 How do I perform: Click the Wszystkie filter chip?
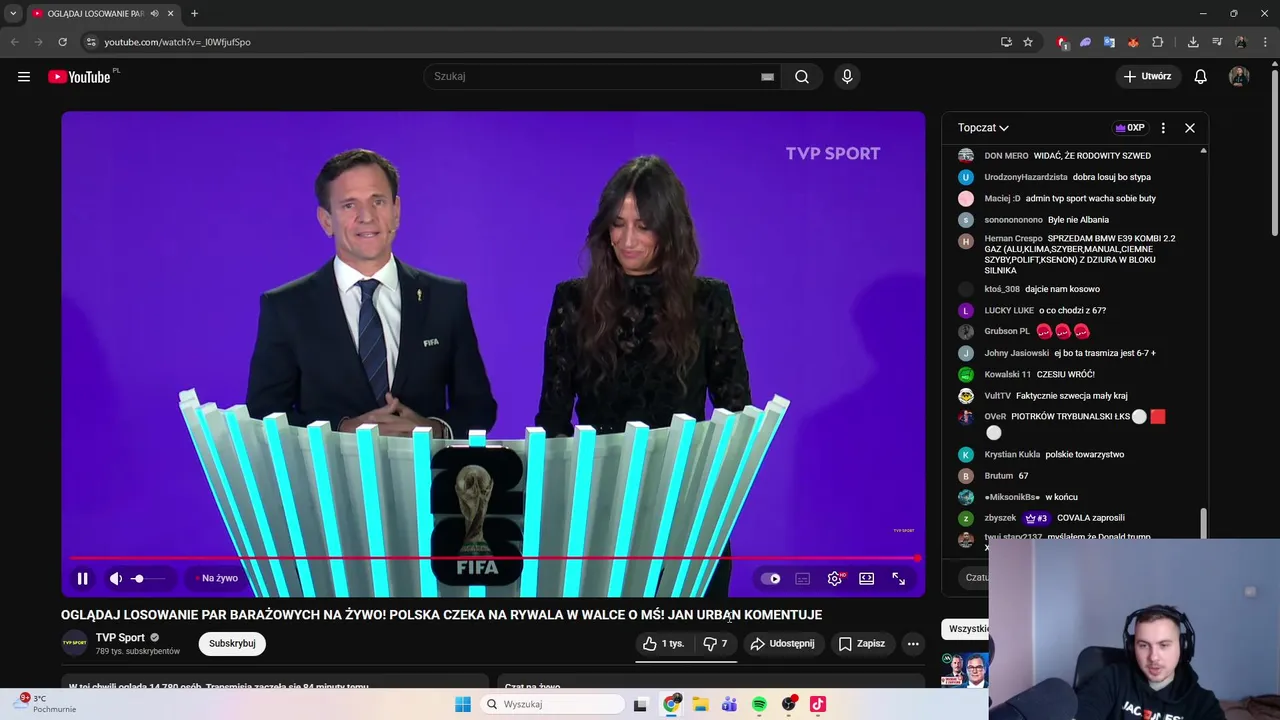pyautogui.click(x=967, y=629)
